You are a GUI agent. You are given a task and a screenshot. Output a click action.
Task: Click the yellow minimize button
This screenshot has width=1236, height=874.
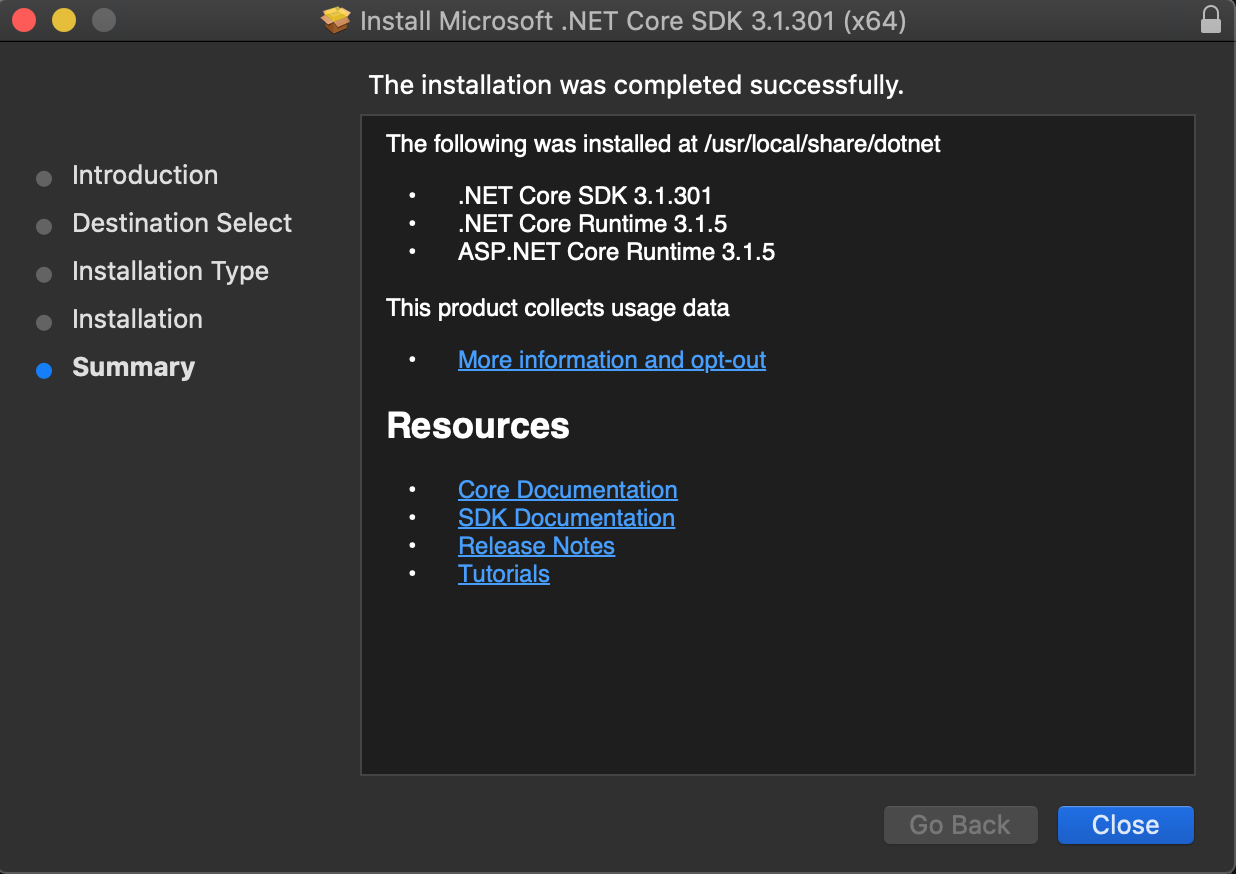point(63,18)
